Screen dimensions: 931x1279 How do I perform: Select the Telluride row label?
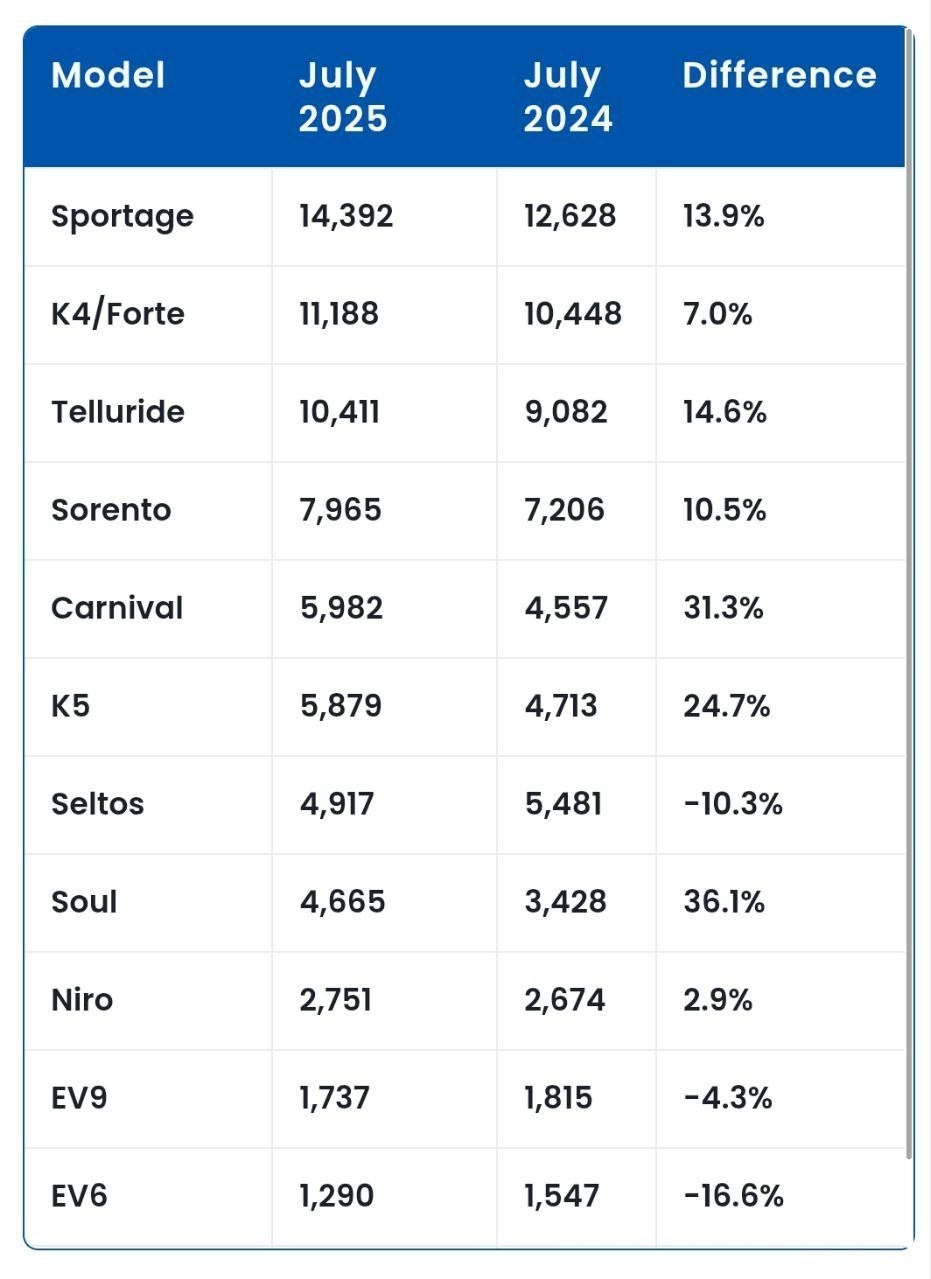(118, 412)
